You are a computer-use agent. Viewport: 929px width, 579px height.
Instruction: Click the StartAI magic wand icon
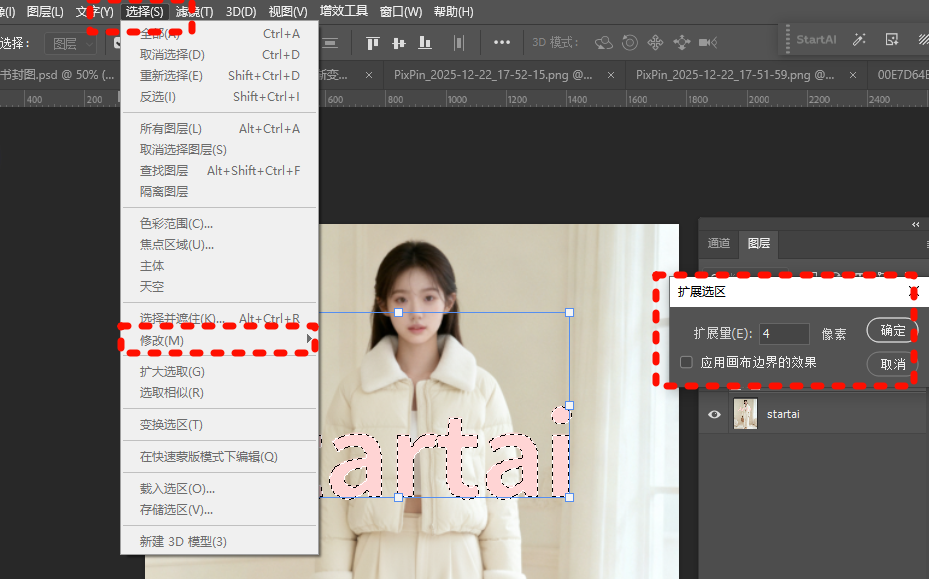859,40
